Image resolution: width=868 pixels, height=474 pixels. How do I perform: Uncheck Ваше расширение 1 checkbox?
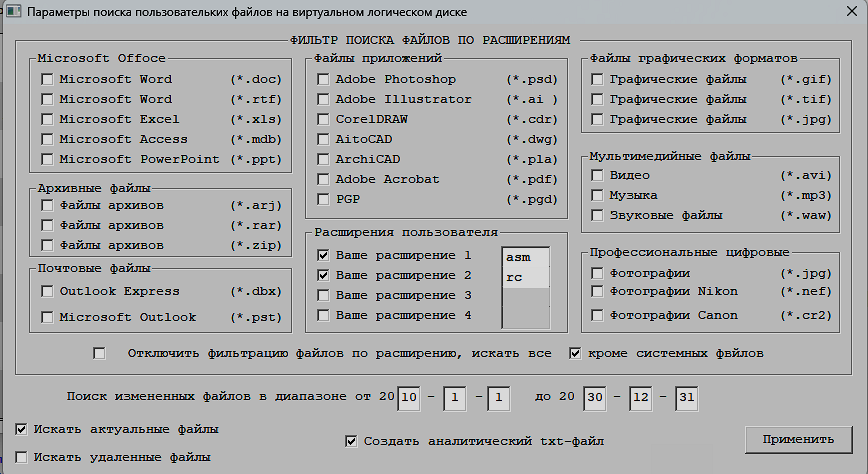click(323, 255)
